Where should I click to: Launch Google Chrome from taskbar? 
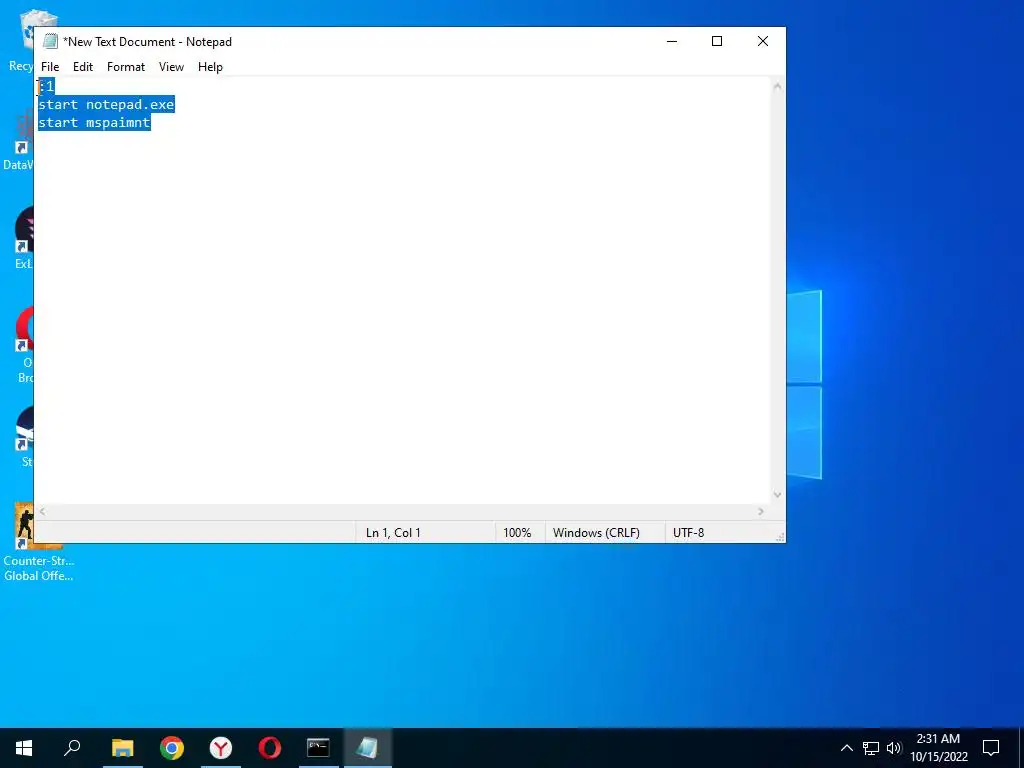(x=172, y=748)
